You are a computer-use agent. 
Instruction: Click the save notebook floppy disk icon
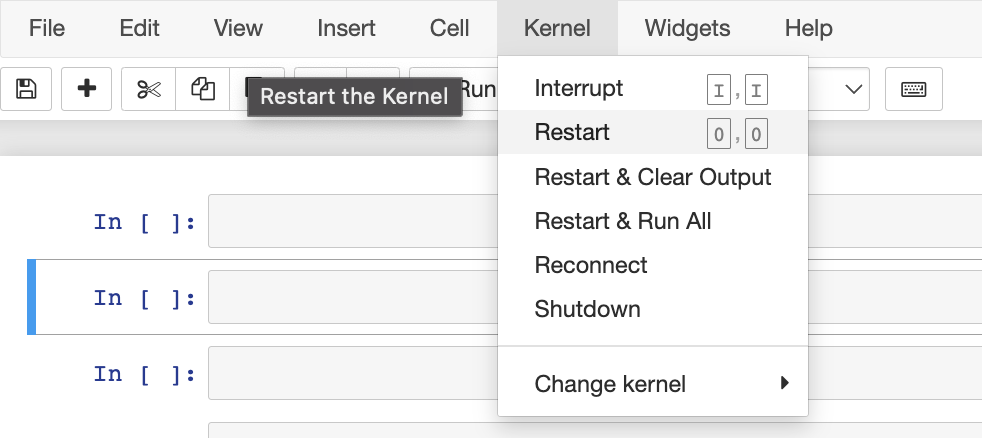click(26, 89)
